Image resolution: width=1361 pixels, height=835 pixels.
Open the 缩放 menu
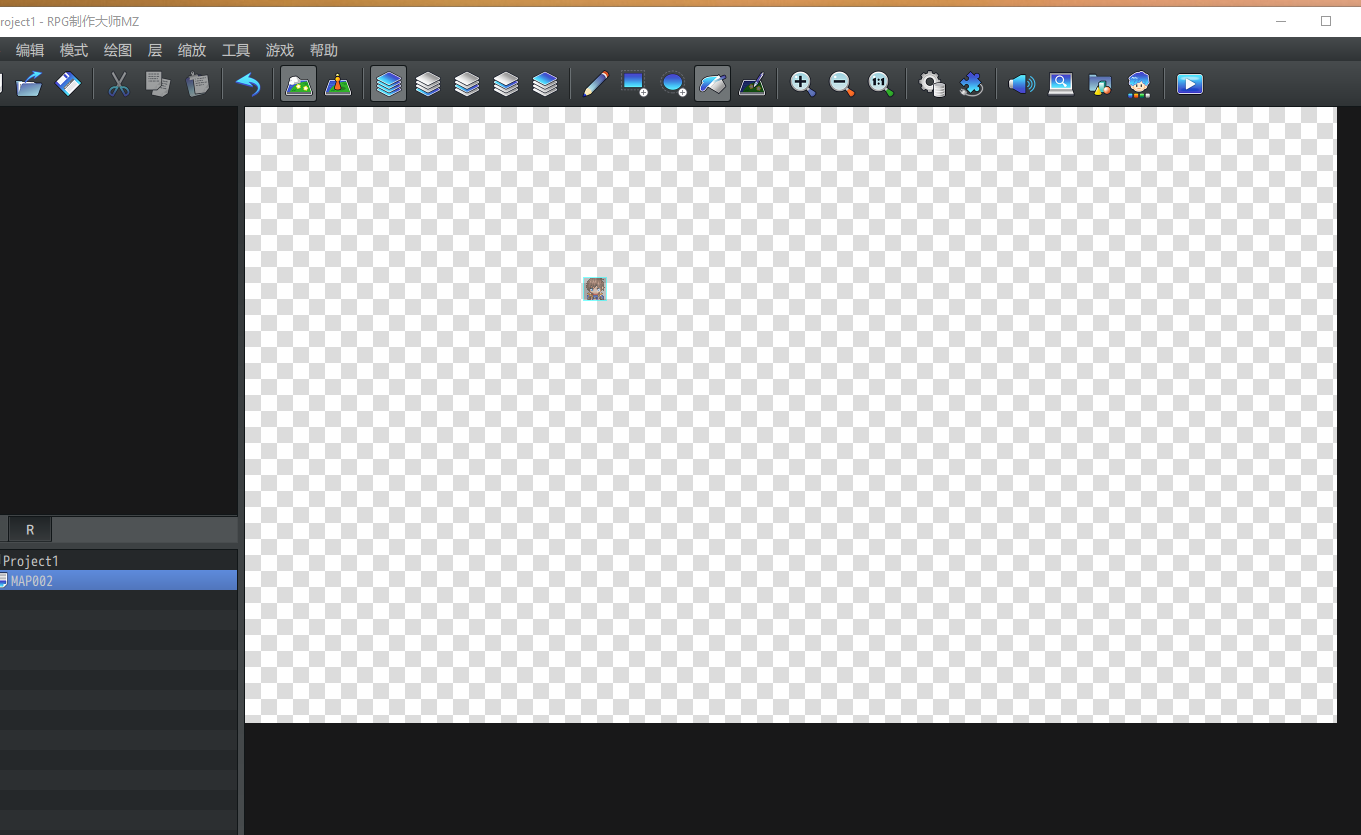coord(192,50)
